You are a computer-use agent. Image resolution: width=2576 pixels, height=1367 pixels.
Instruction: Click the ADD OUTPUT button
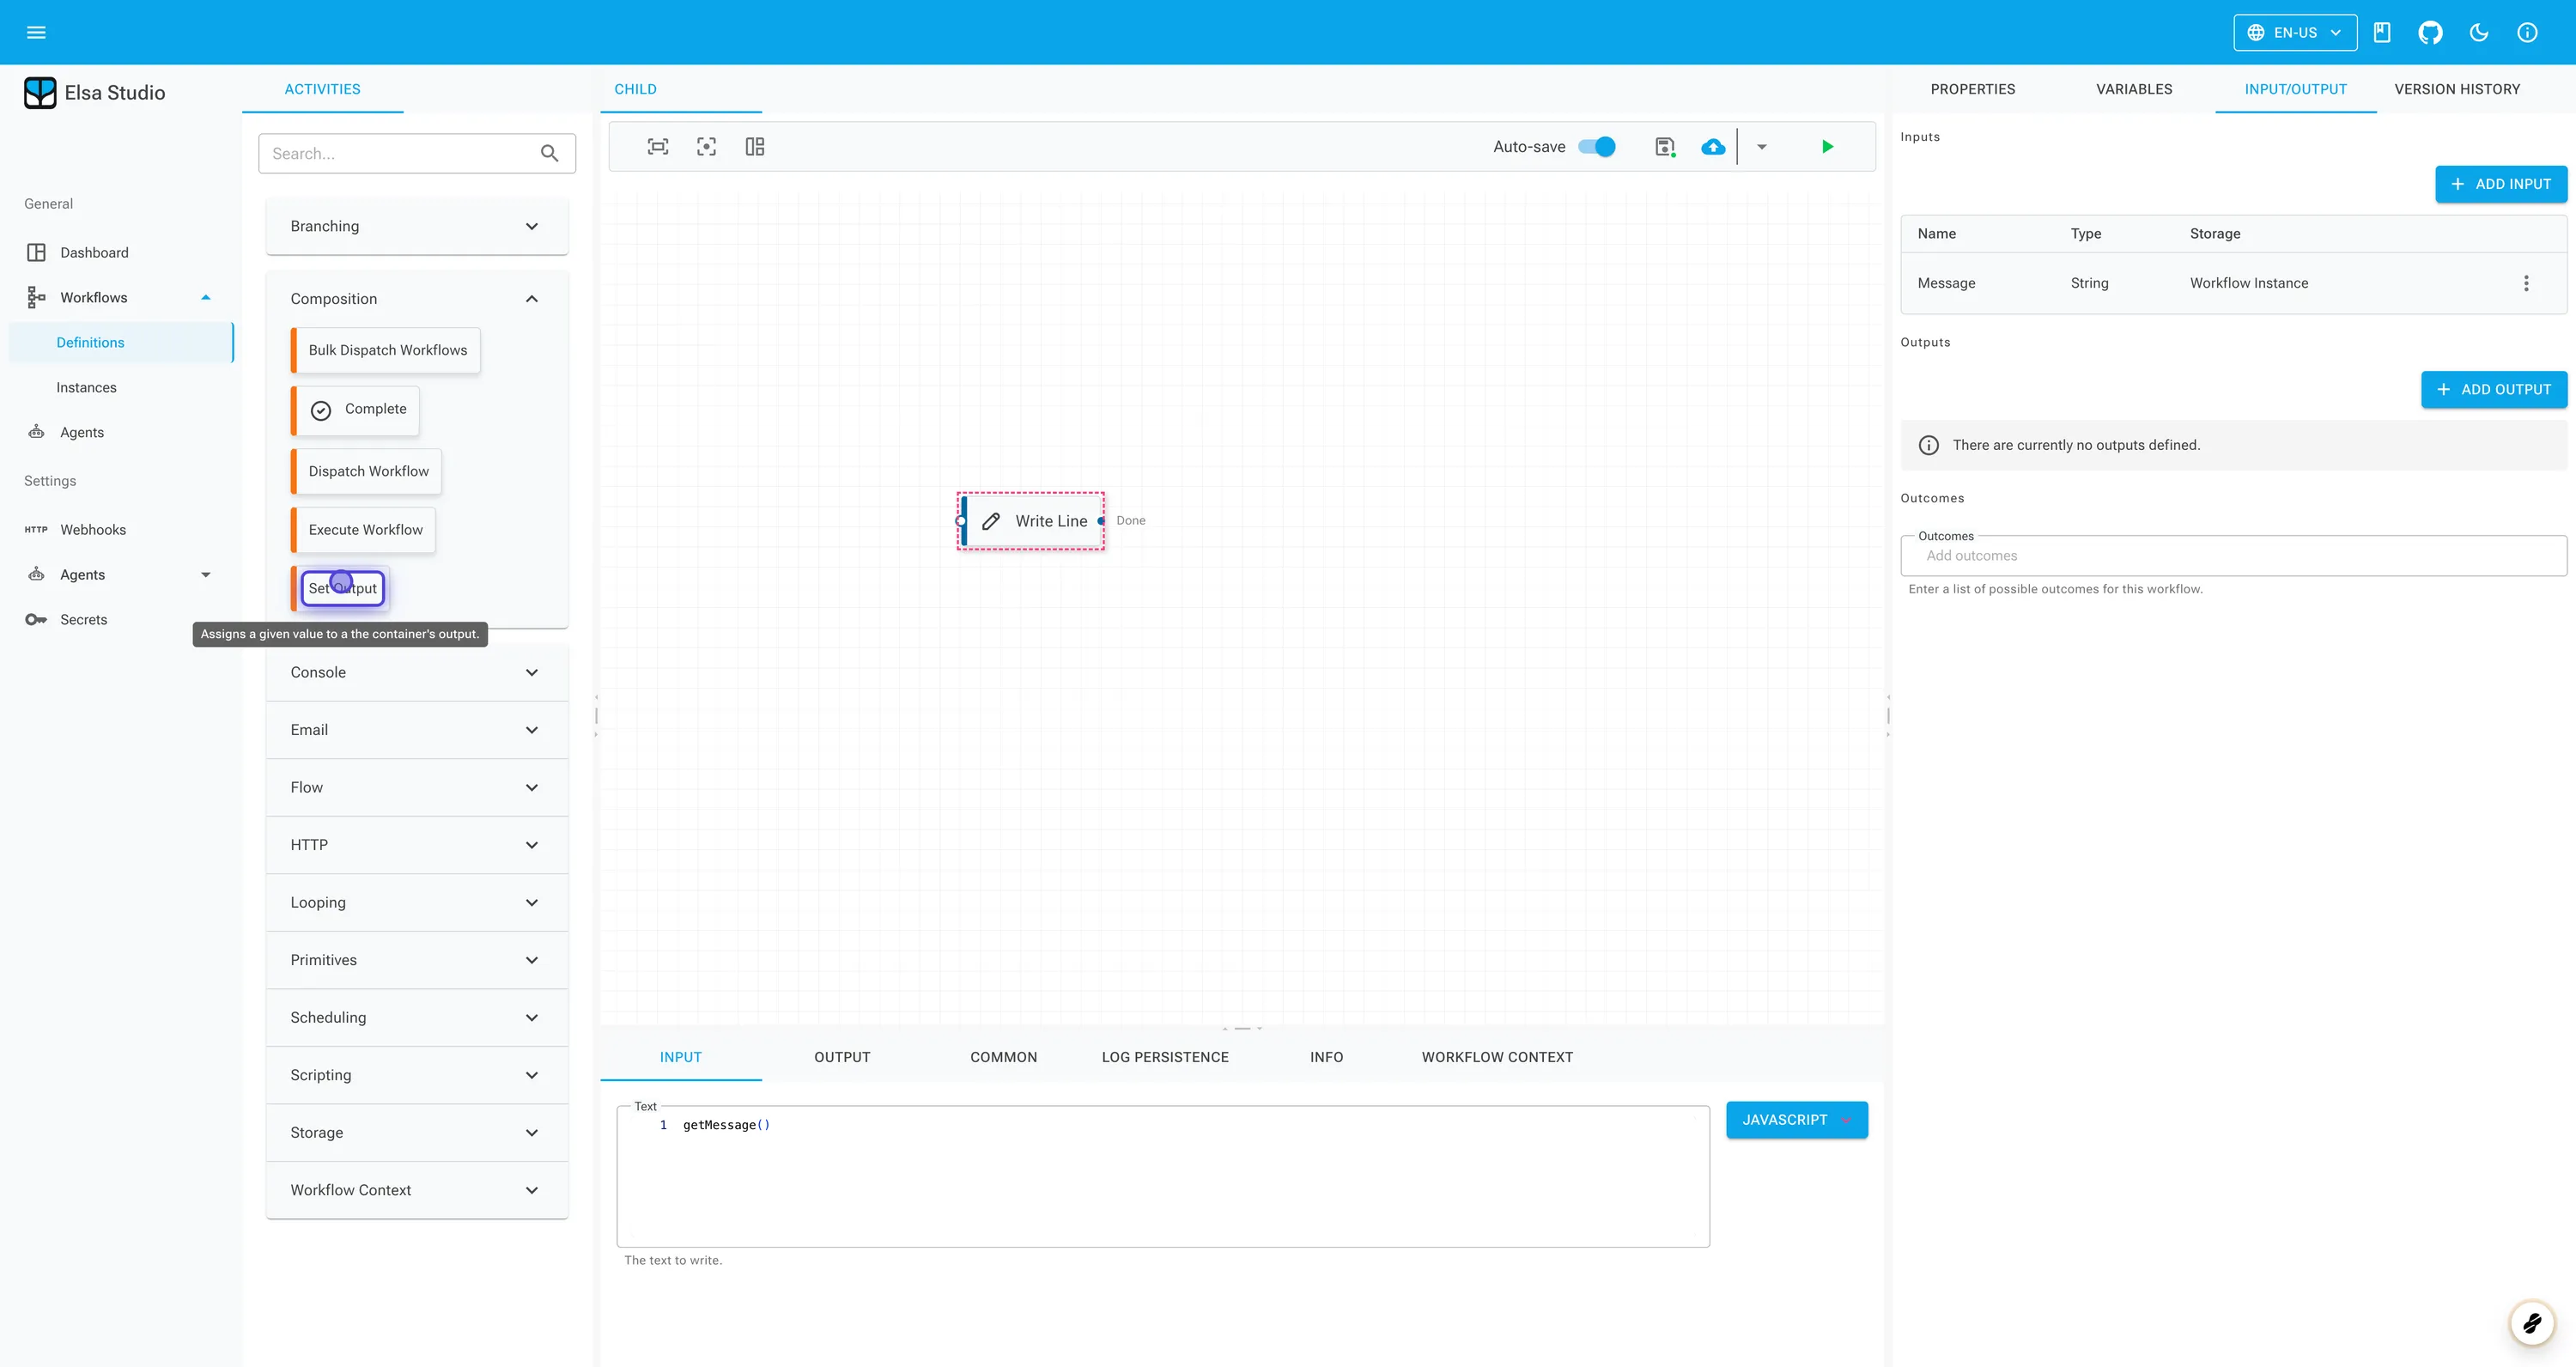tap(2493, 389)
